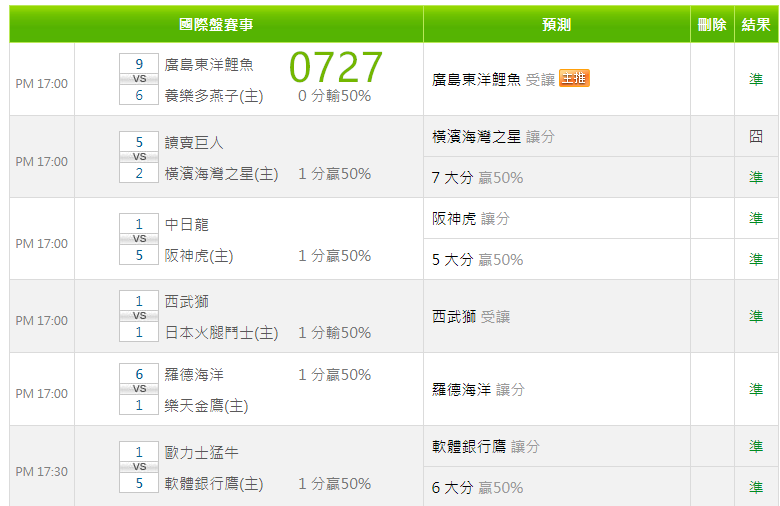Screen dimensions: 780x506
Task: Click the 結果 column header
Action: tap(756, 25)
